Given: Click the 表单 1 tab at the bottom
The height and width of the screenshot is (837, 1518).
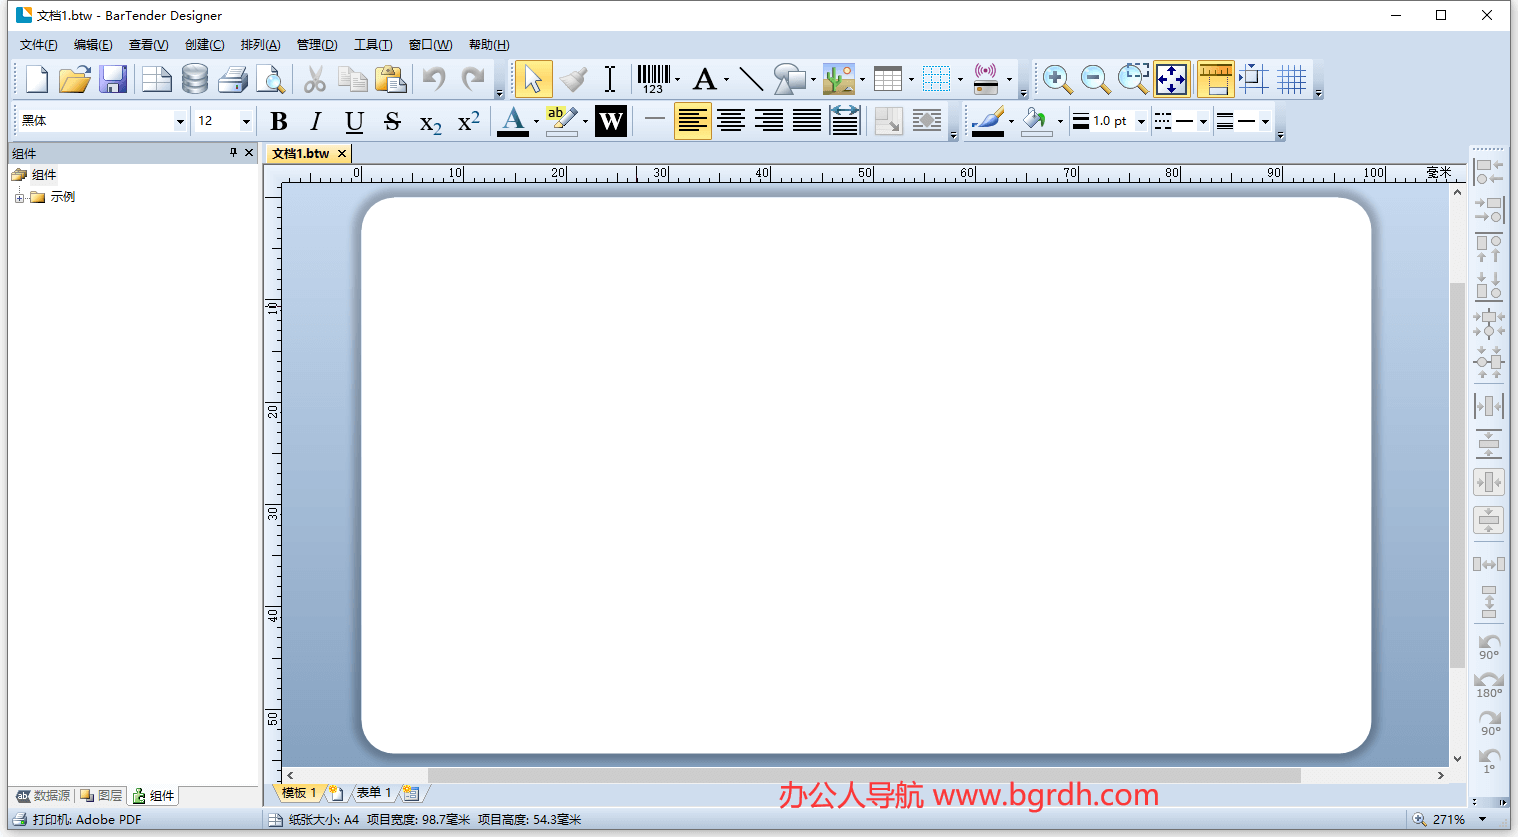Looking at the screenshot, I should pyautogui.click(x=374, y=793).
